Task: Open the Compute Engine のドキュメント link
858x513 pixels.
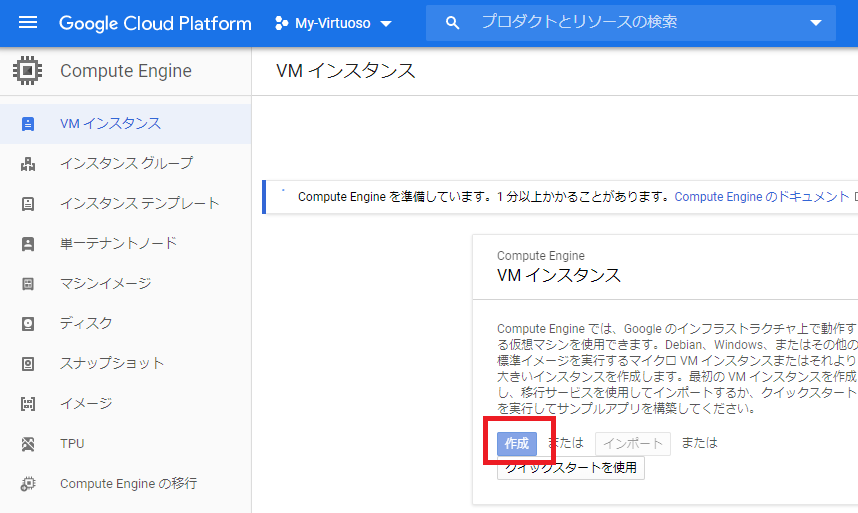Action: pos(762,197)
